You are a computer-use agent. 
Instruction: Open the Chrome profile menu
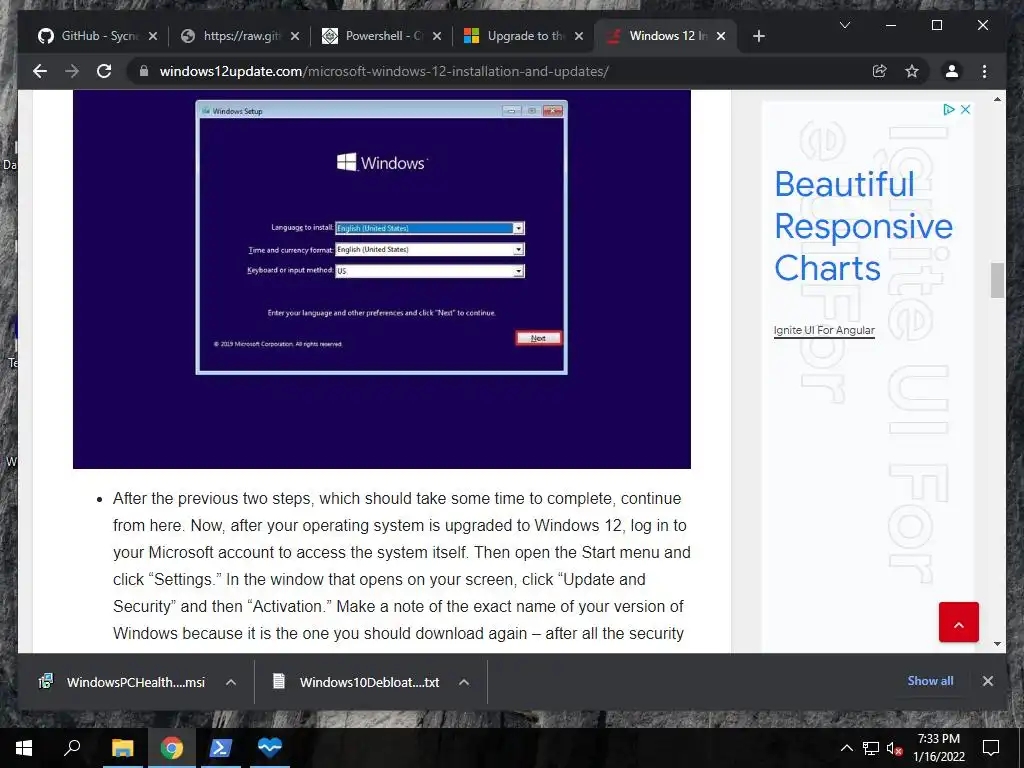click(x=952, y=71)
